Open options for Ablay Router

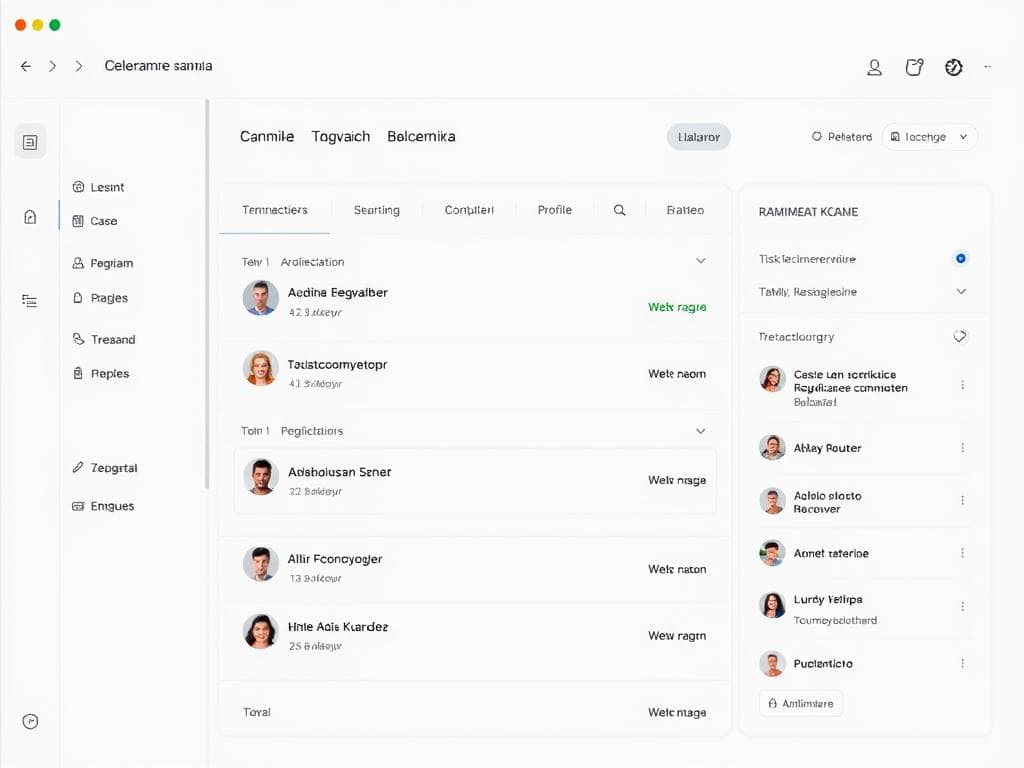[x=963, y=448]
